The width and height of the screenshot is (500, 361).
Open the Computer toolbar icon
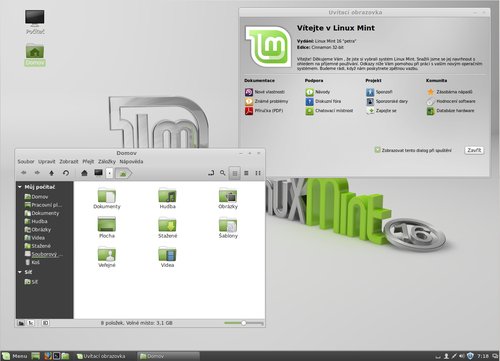click(98, 173)
